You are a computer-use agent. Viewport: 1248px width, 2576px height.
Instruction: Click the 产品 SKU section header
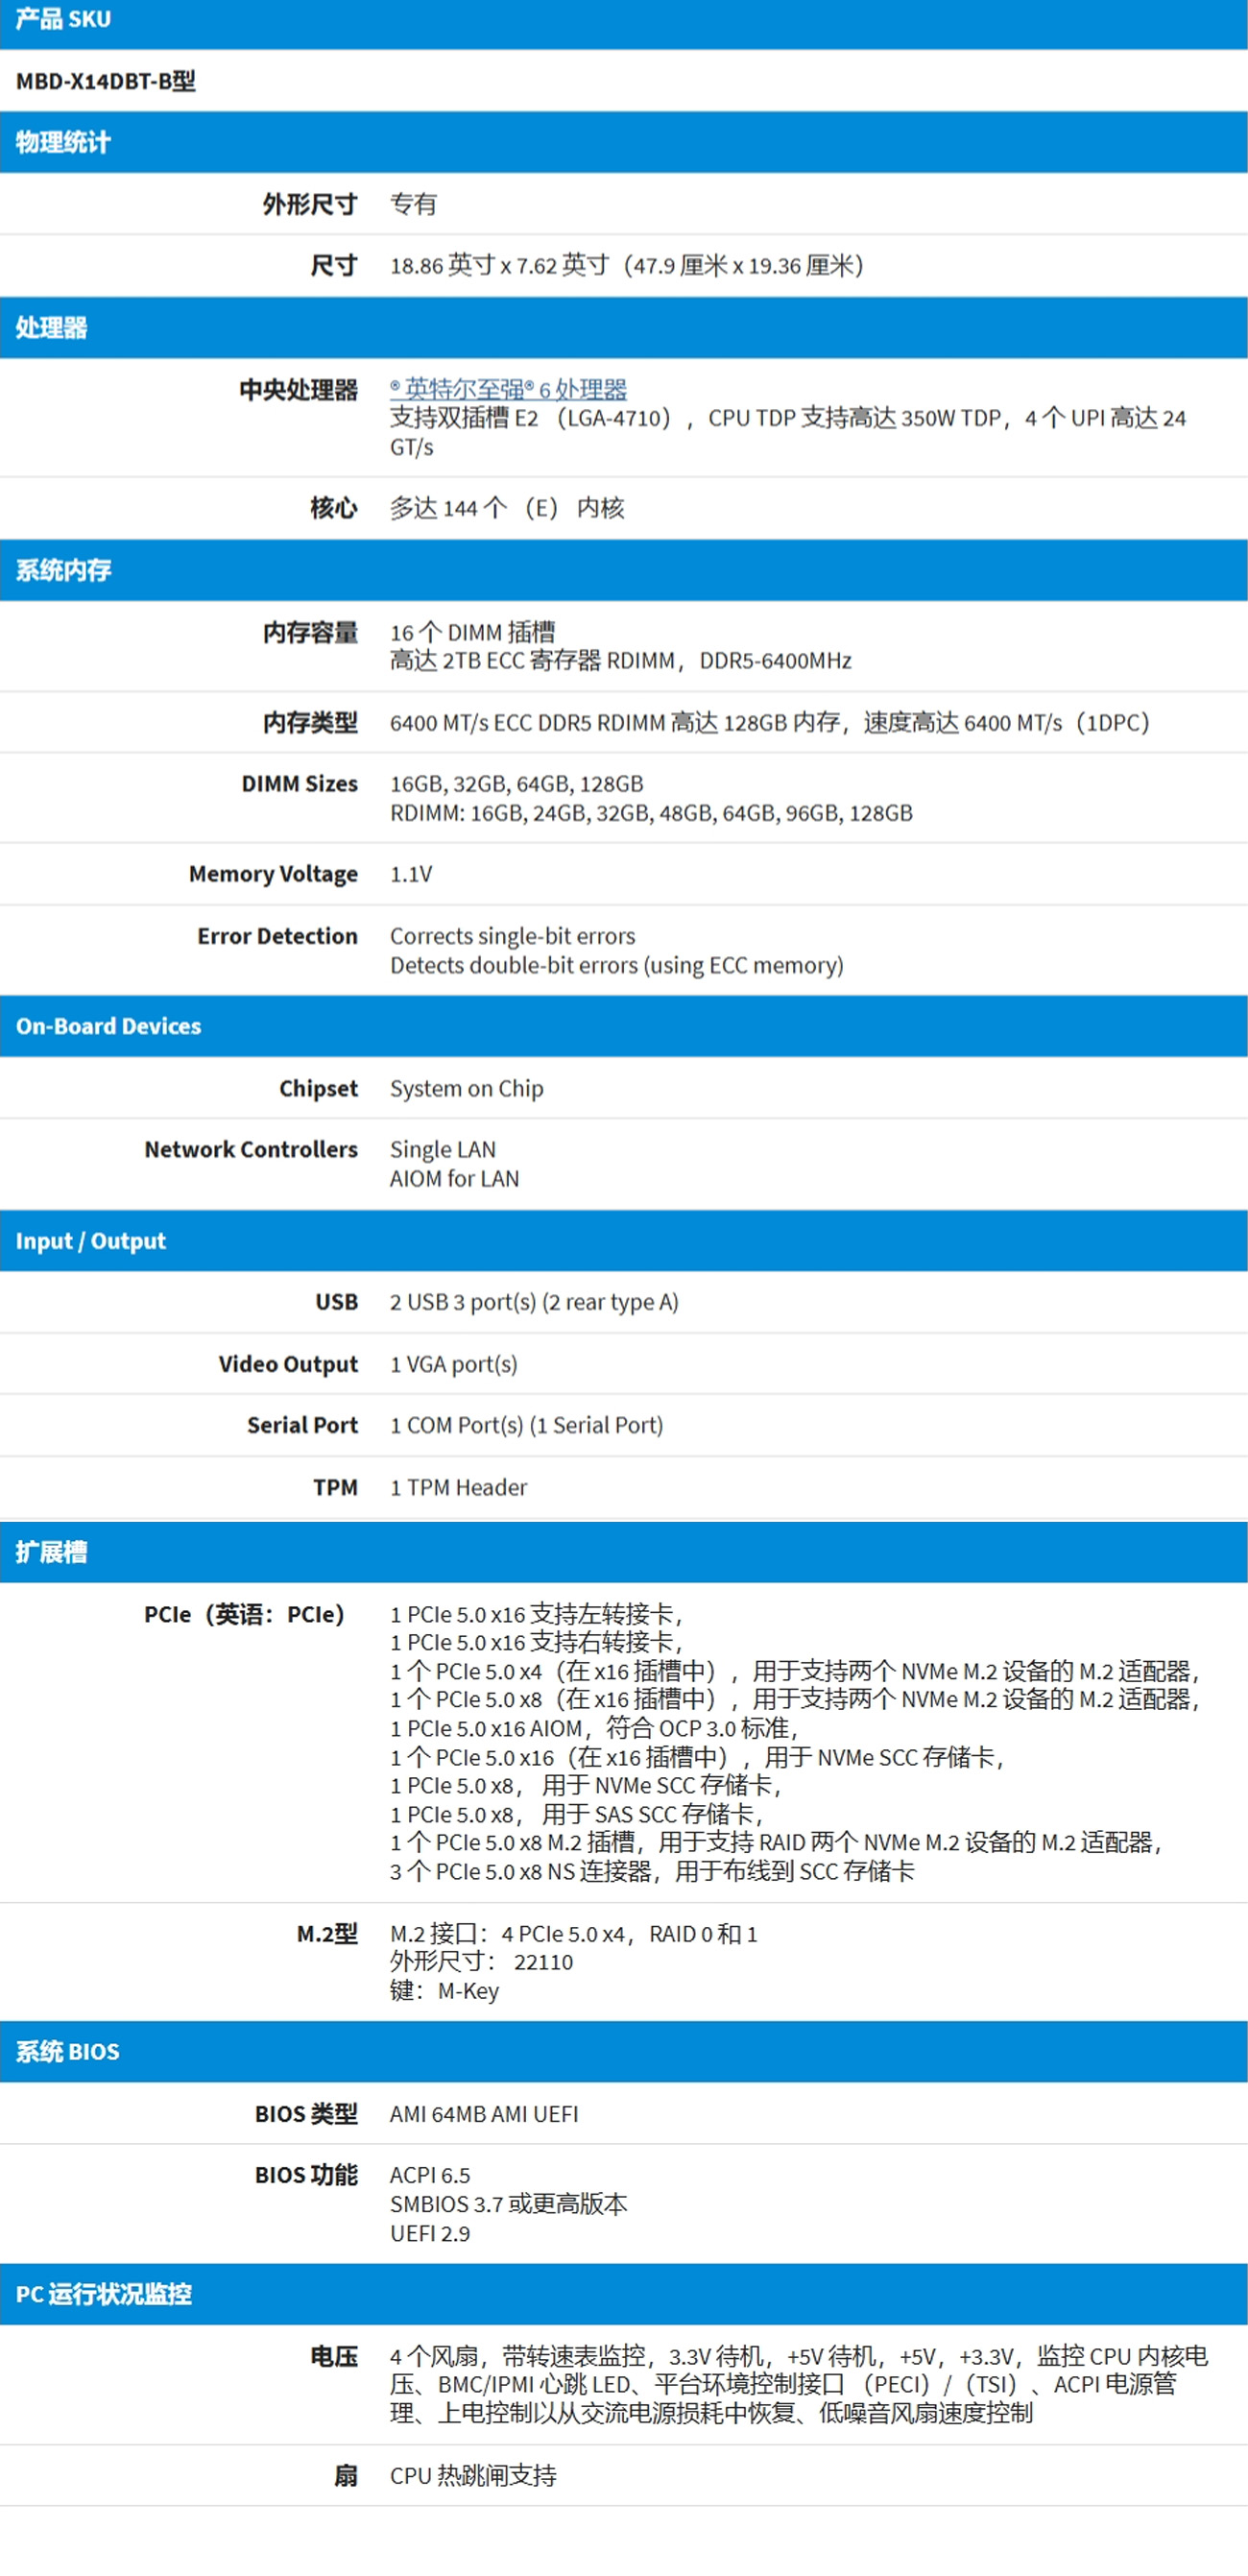[63, 20]
